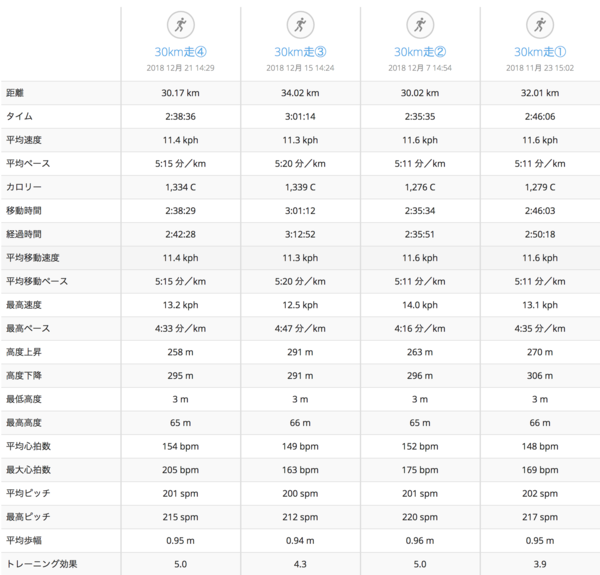Click max heart rate 163 bpm
This screenshot has height=575, width=600.
pos(300,470)
